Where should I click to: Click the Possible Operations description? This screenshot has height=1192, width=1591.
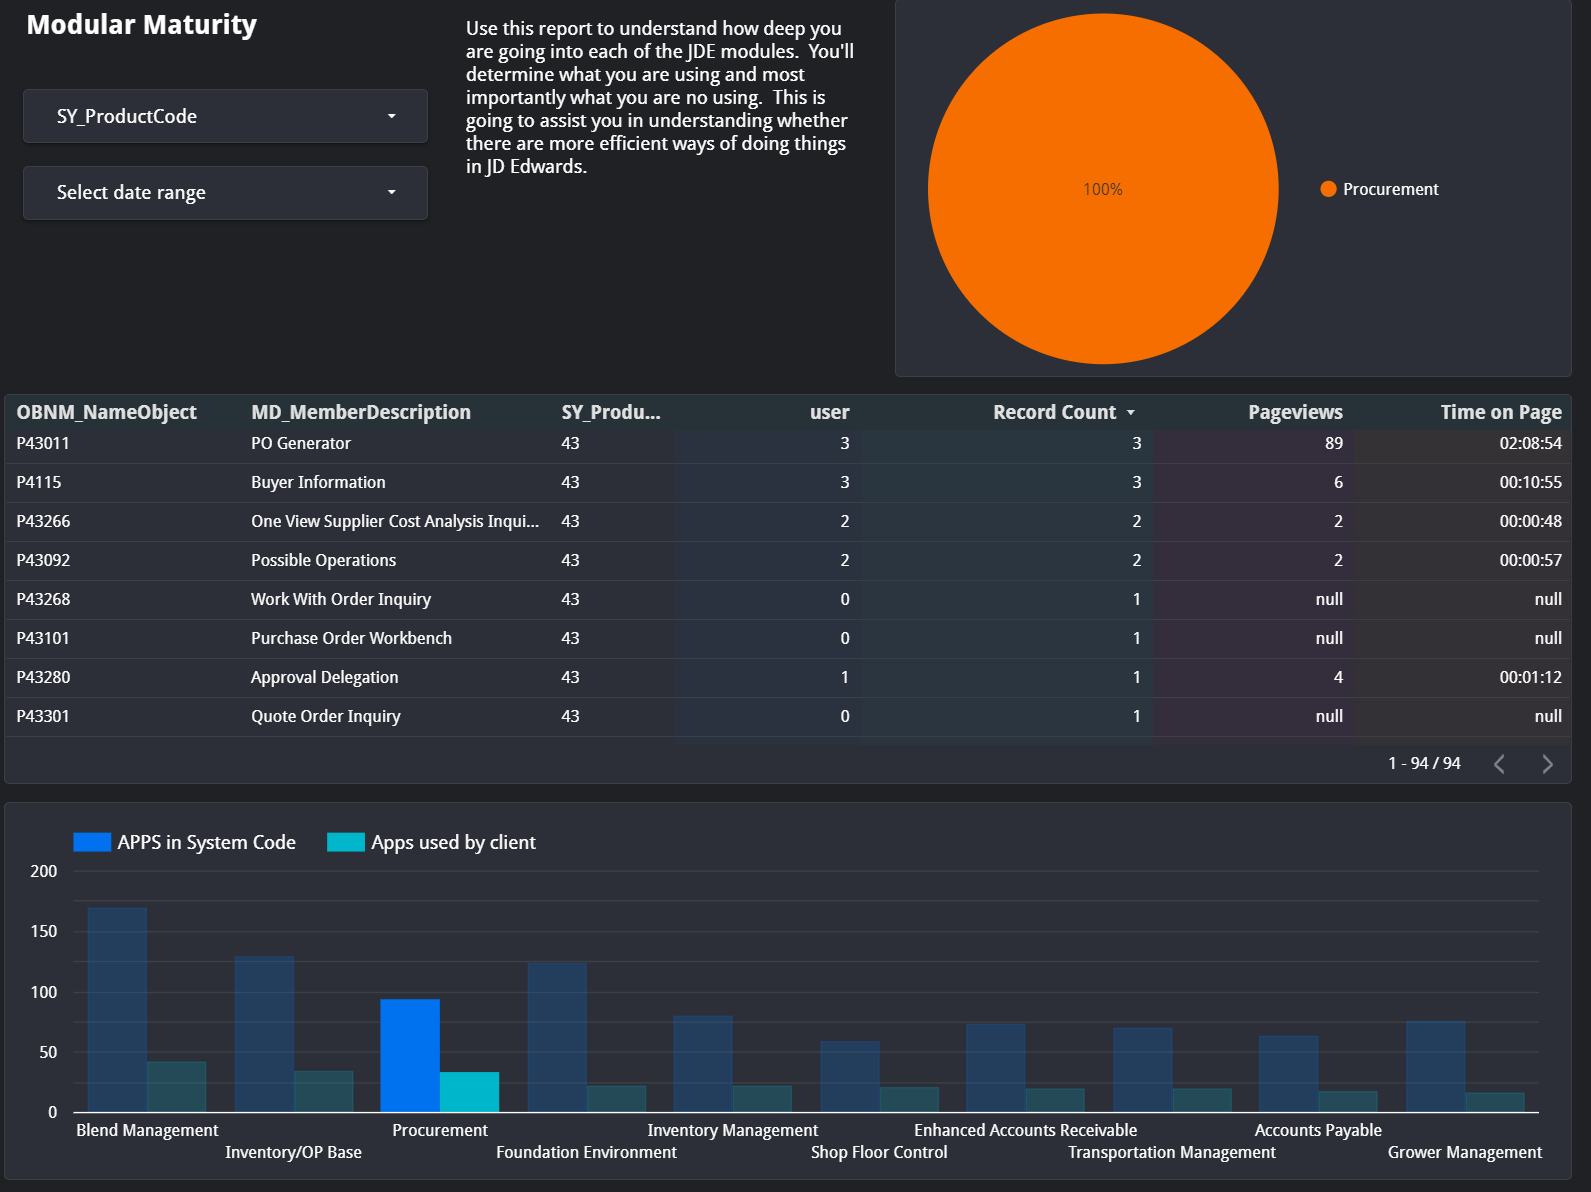(x=323, y=560)
